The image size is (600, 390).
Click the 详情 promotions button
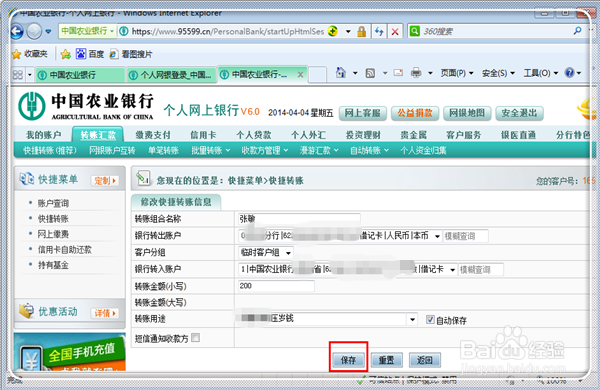105,313
